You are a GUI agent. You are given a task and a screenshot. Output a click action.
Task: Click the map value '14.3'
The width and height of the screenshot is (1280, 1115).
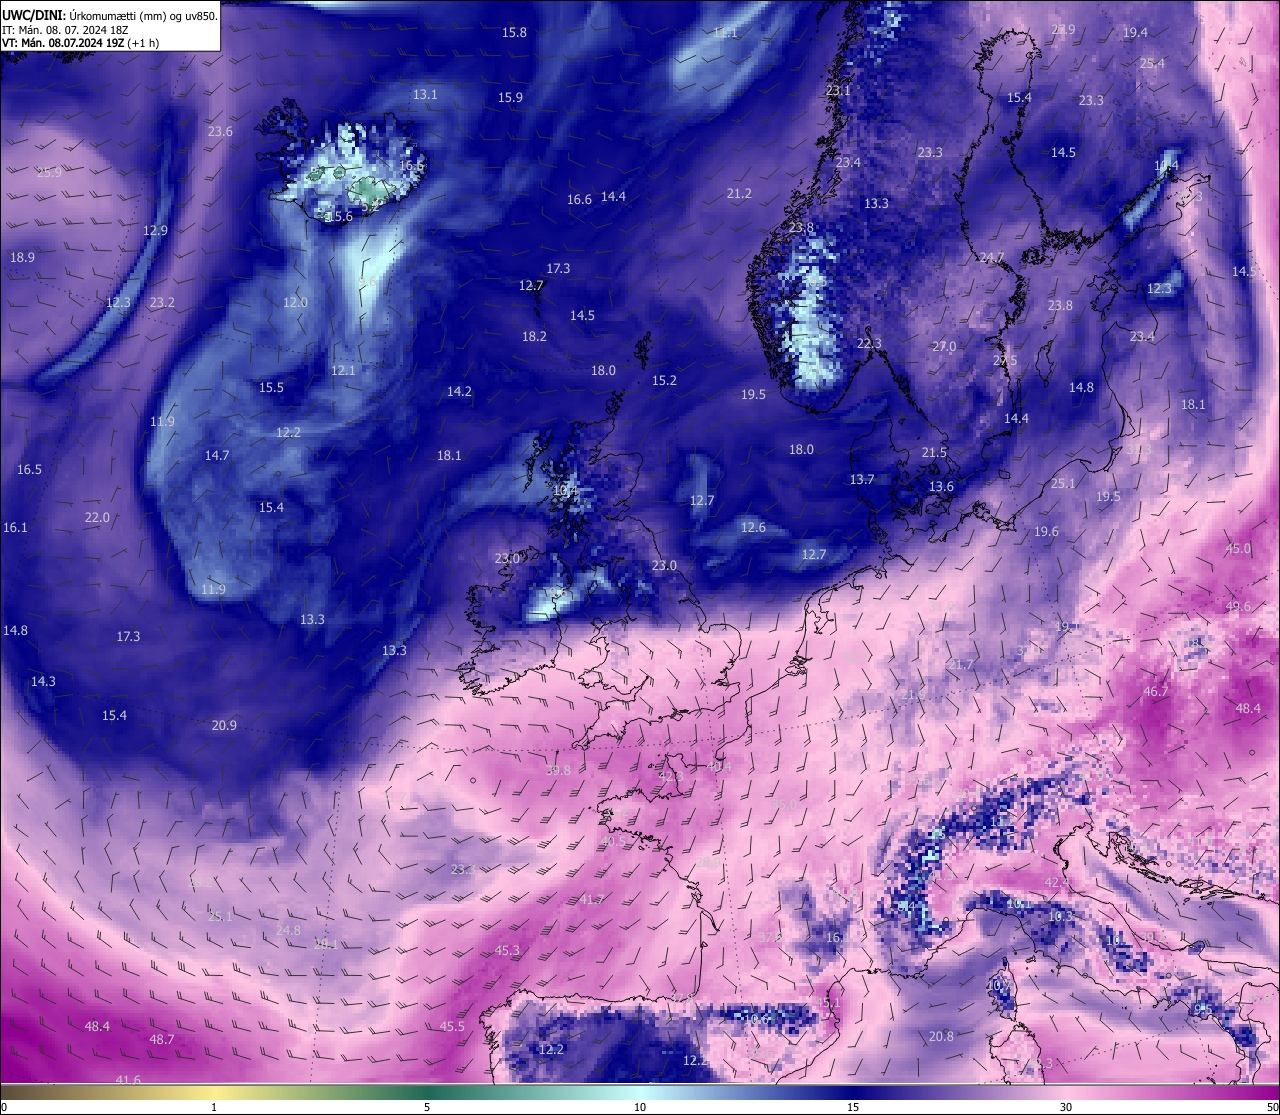[43, 682]
